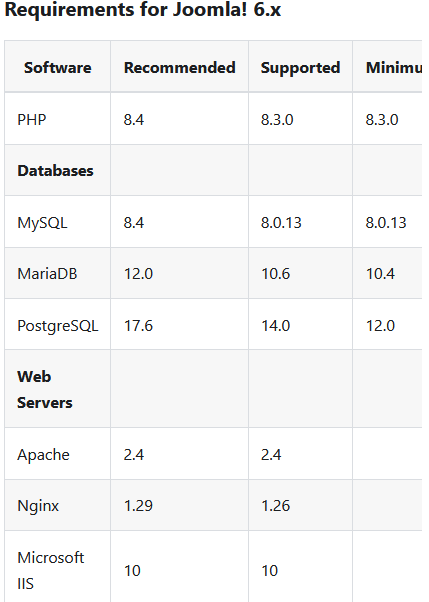
Task: Click the MariaDB row label
Action: 47,274
